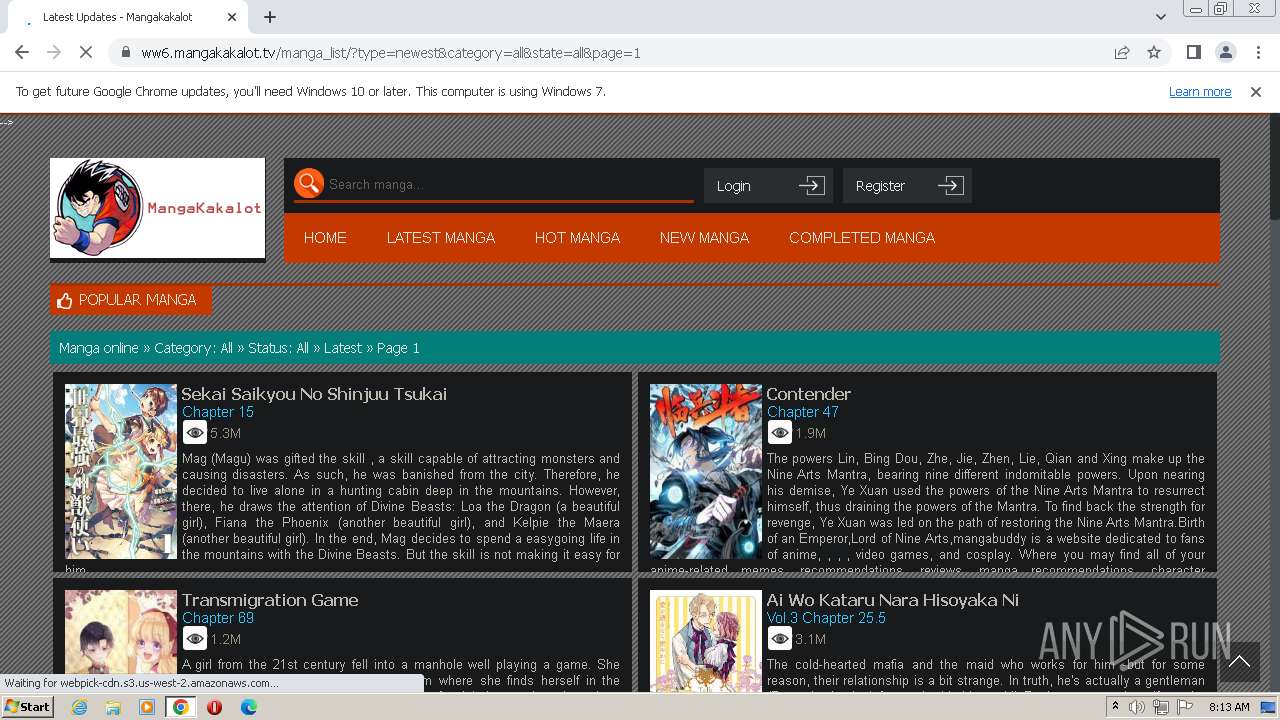
Task: Click the Contender cover thumbnail
Action: pos(706,471)
